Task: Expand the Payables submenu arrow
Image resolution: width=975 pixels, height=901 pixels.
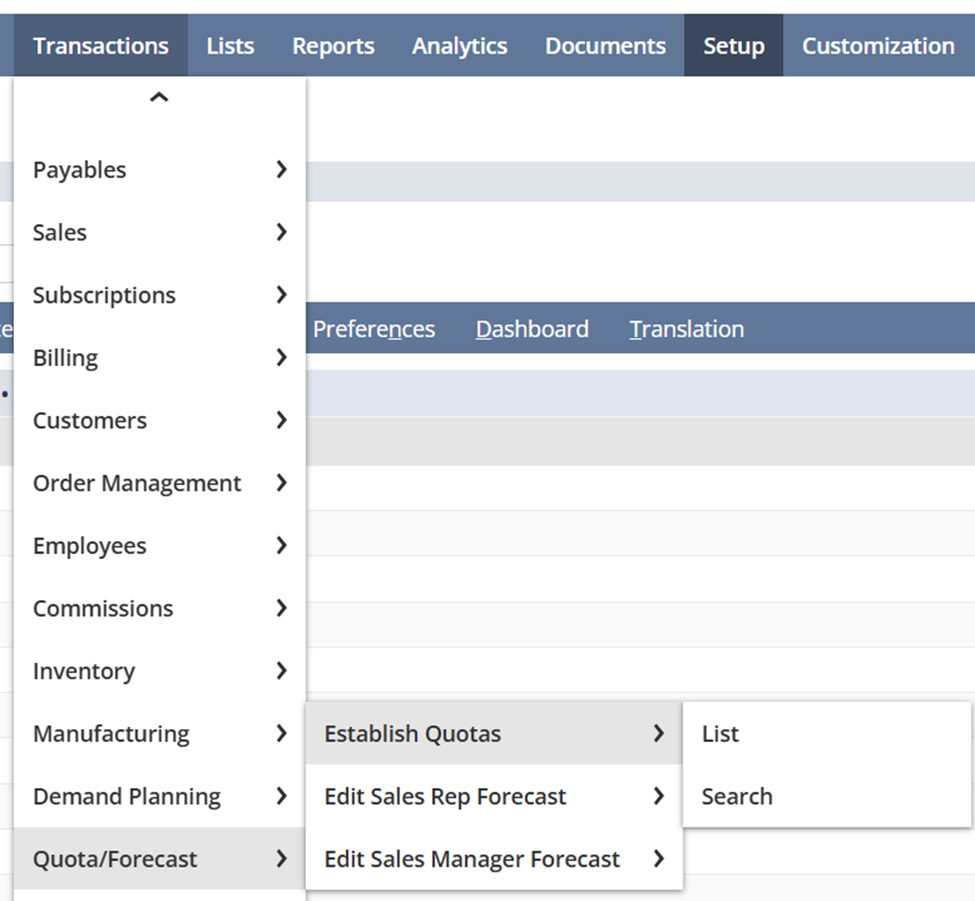Action: pos(281,170)
